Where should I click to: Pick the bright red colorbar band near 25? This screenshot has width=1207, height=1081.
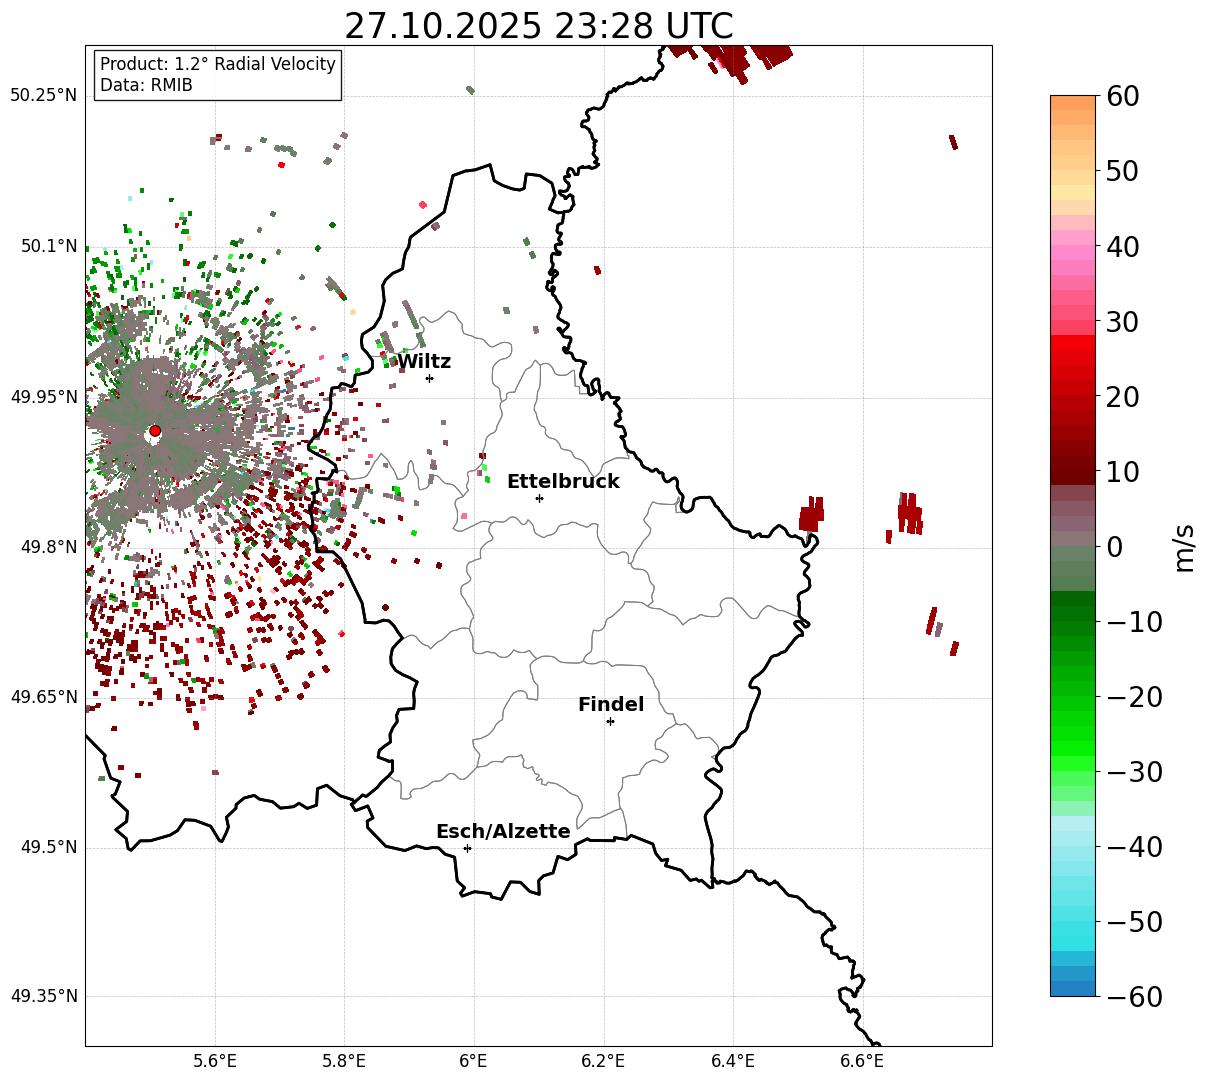(x=1073, y=357)
